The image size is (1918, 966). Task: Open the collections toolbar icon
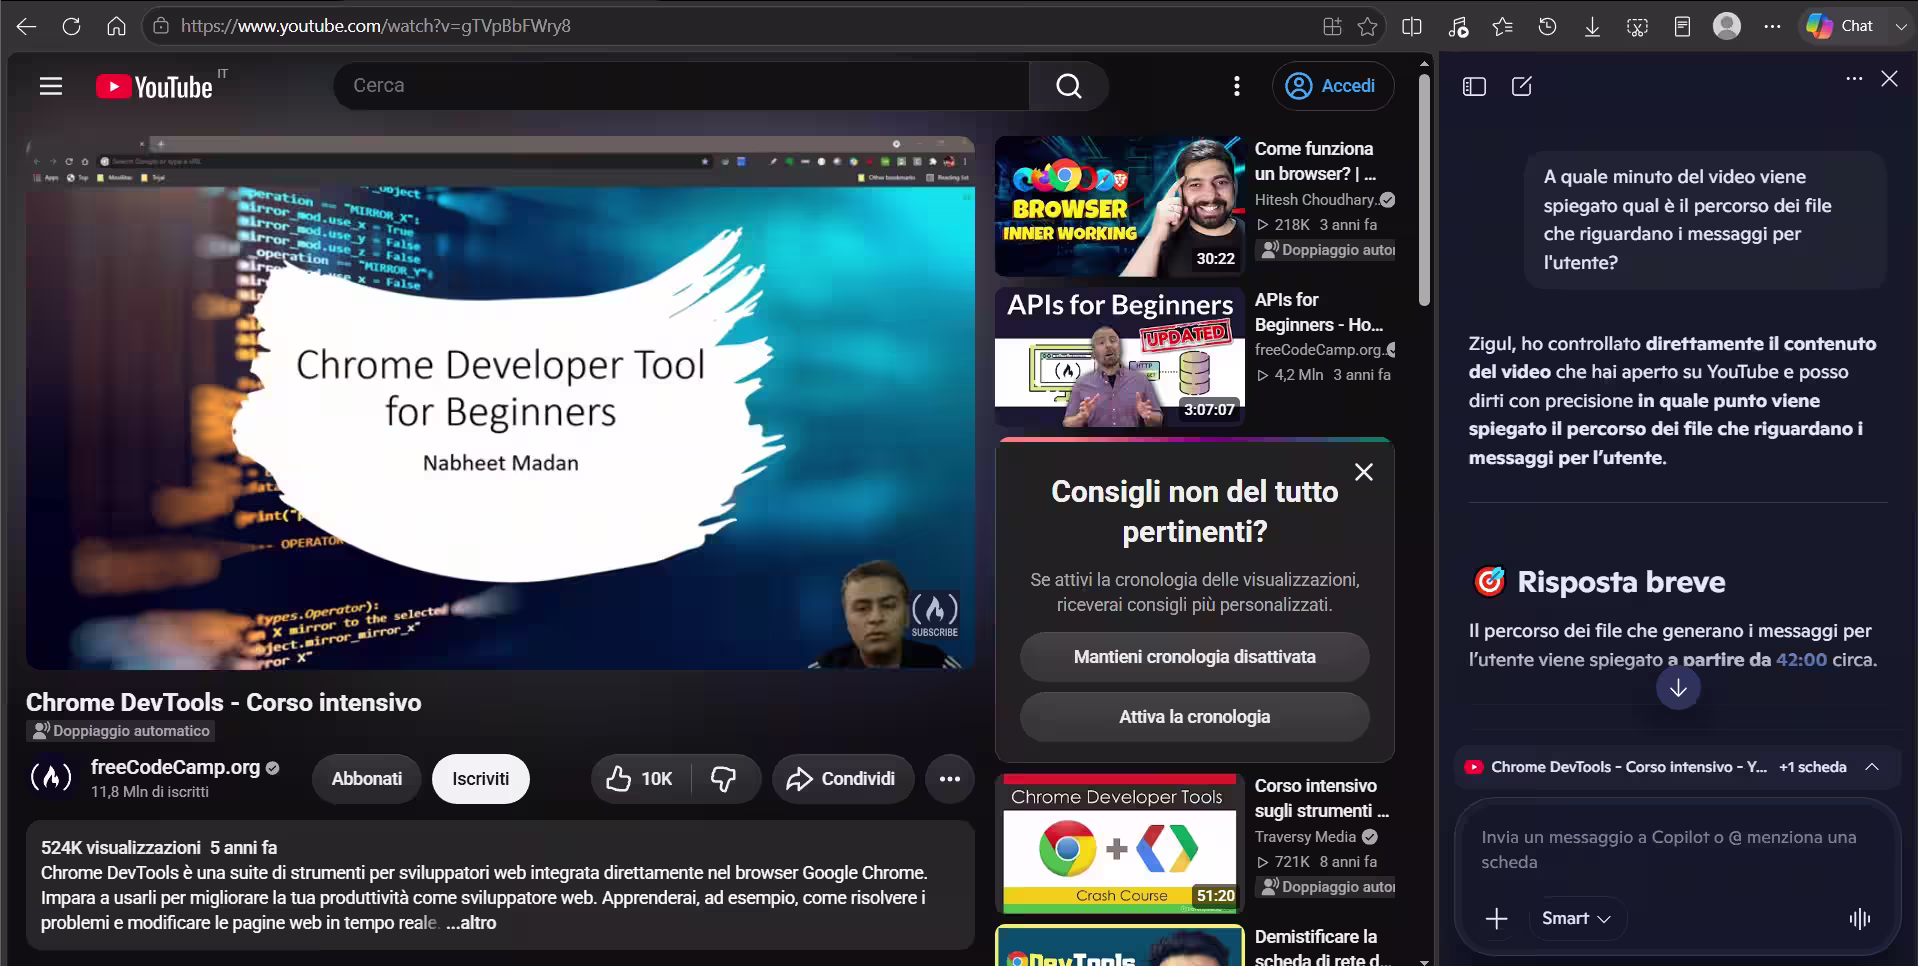[1682, 27]
